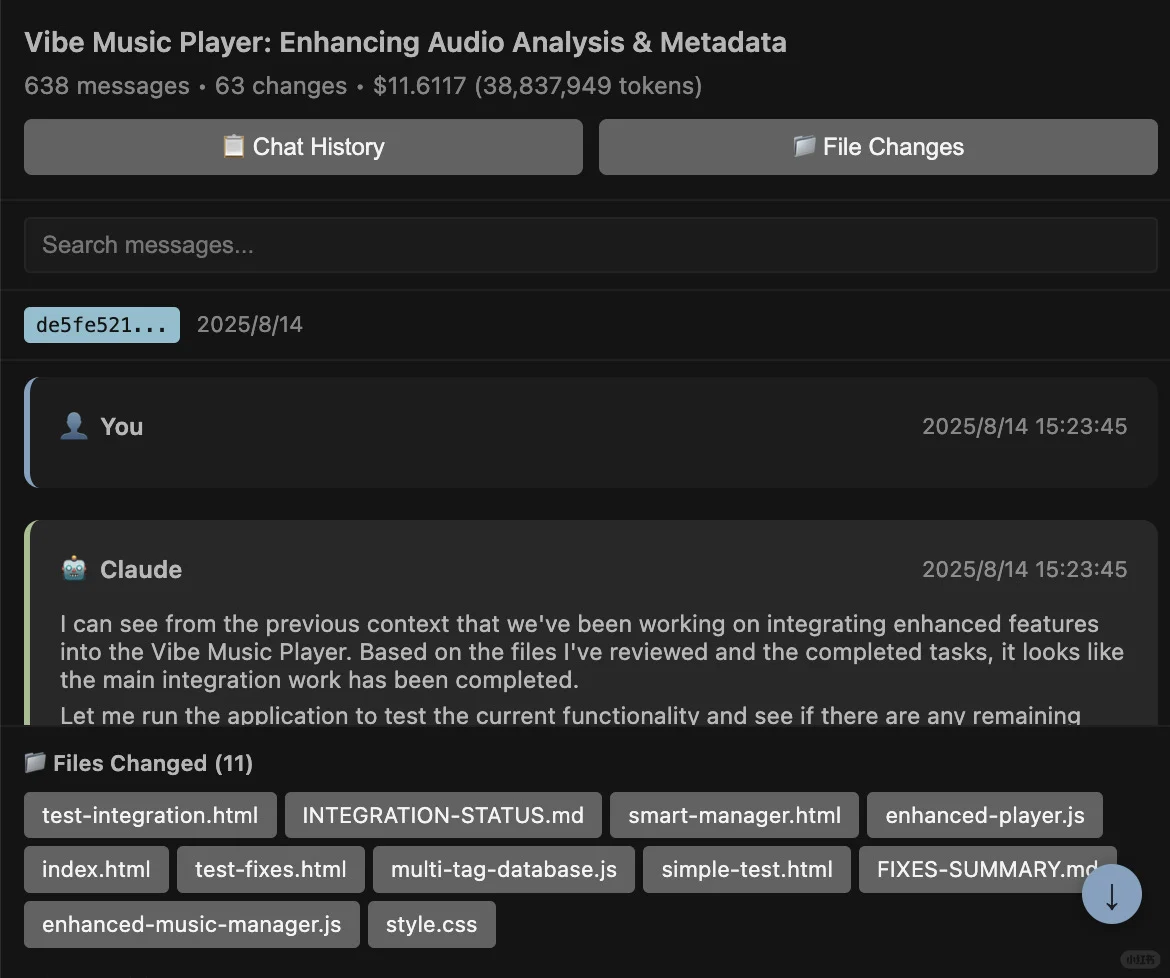Click the user avatar icon beside You
Viewport: 1170px width, 978px height.
[x=74, y=426]
